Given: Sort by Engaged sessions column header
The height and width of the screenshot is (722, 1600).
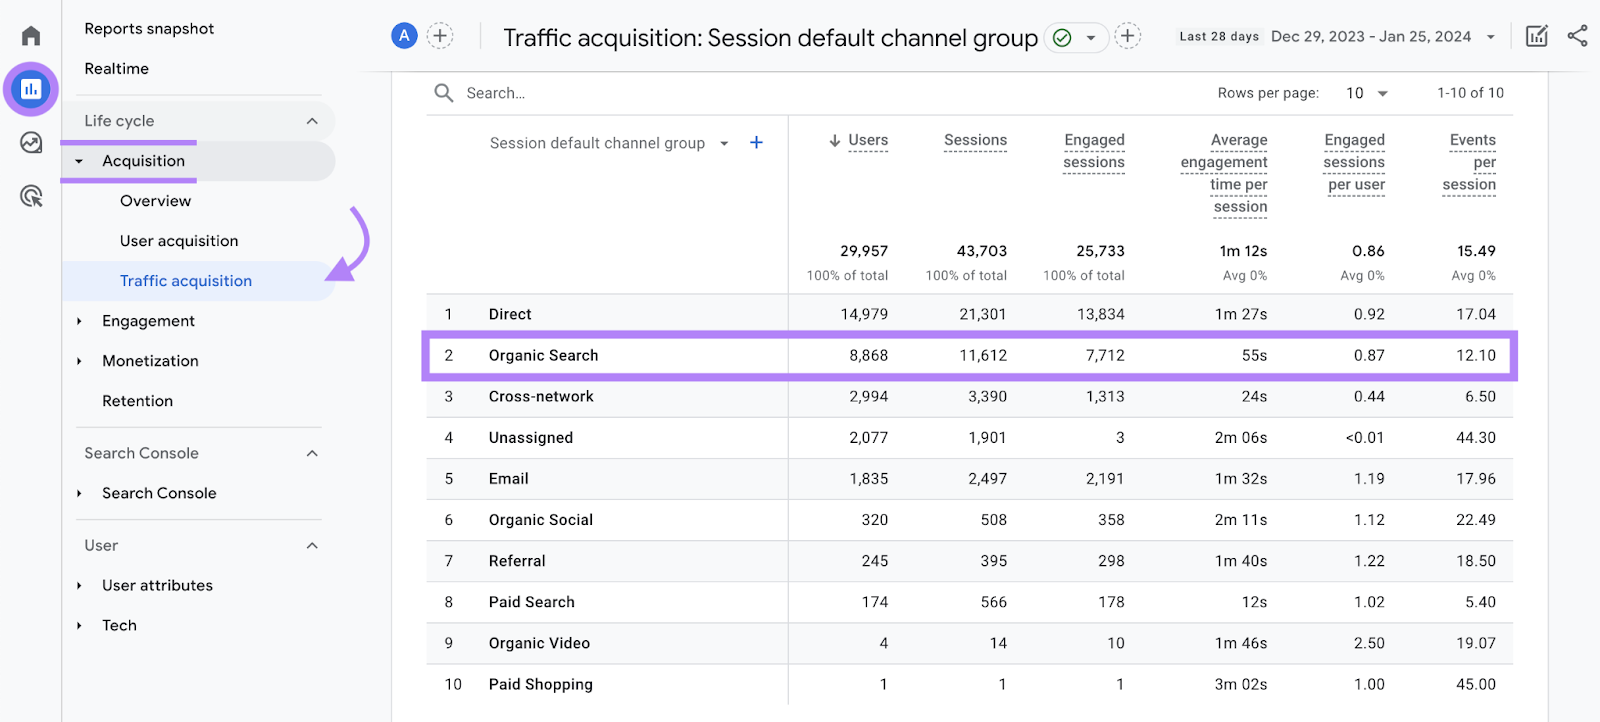Looking at the screenshot, I should coord(1094,152).
